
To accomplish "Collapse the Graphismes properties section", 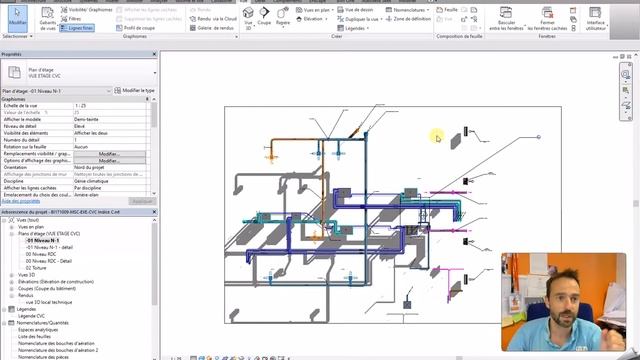I will point(147,99).
